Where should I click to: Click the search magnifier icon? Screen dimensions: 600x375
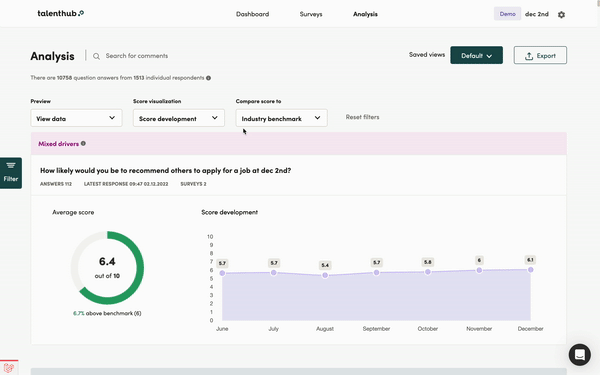[x=96, y=56]
